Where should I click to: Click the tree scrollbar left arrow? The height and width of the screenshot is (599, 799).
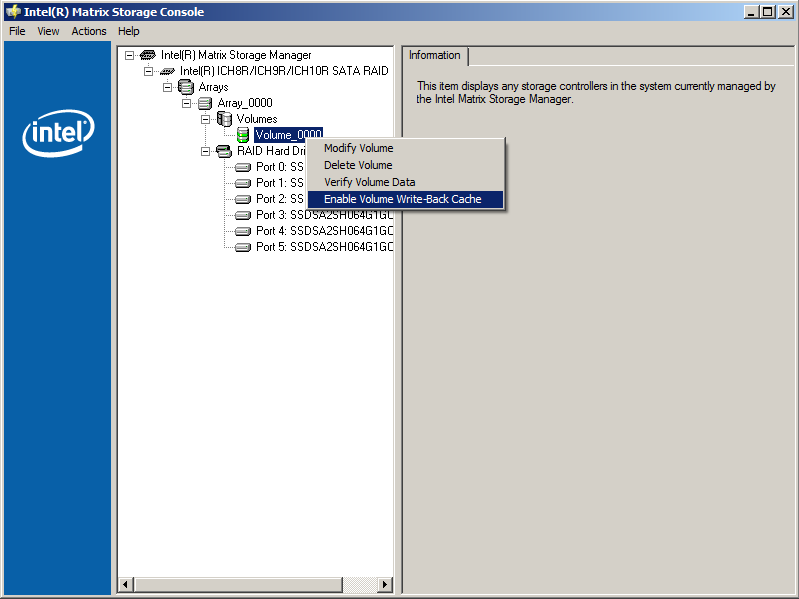(x=126, y=584)
